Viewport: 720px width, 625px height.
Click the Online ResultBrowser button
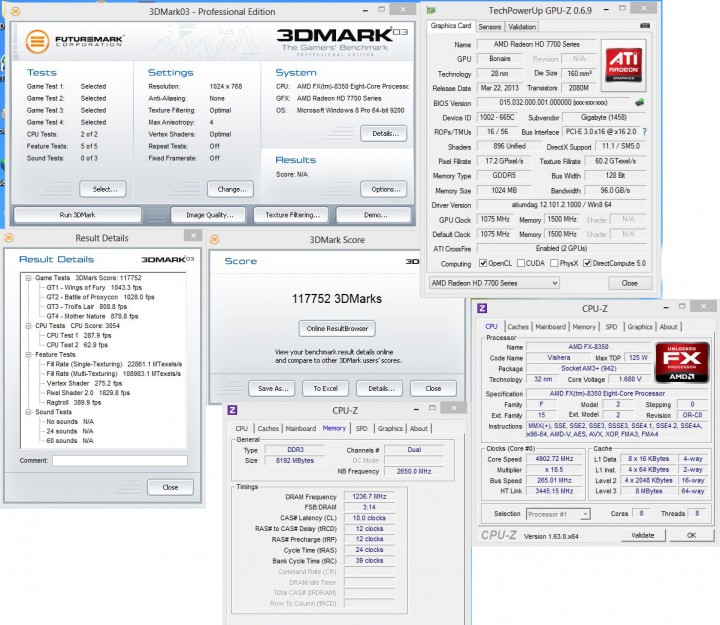(x=337, y=328)
